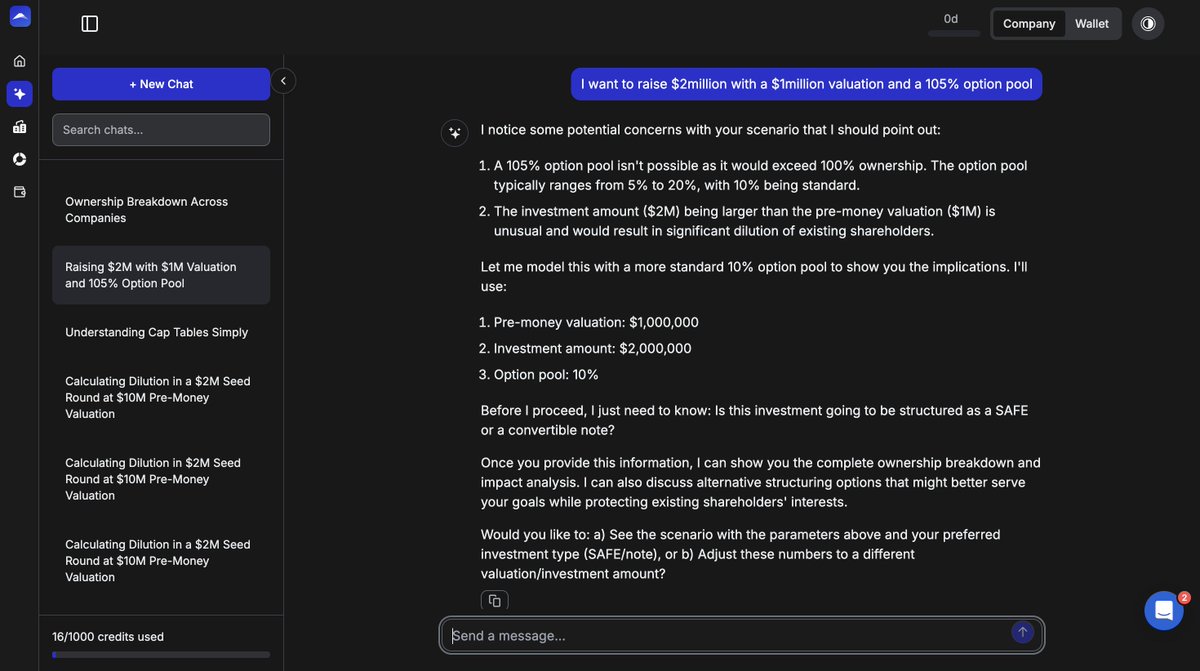Viewport: 1200px width, 671px height.
Task: Open the wallet icon in the left rail
Action: (x=19, y=192)
